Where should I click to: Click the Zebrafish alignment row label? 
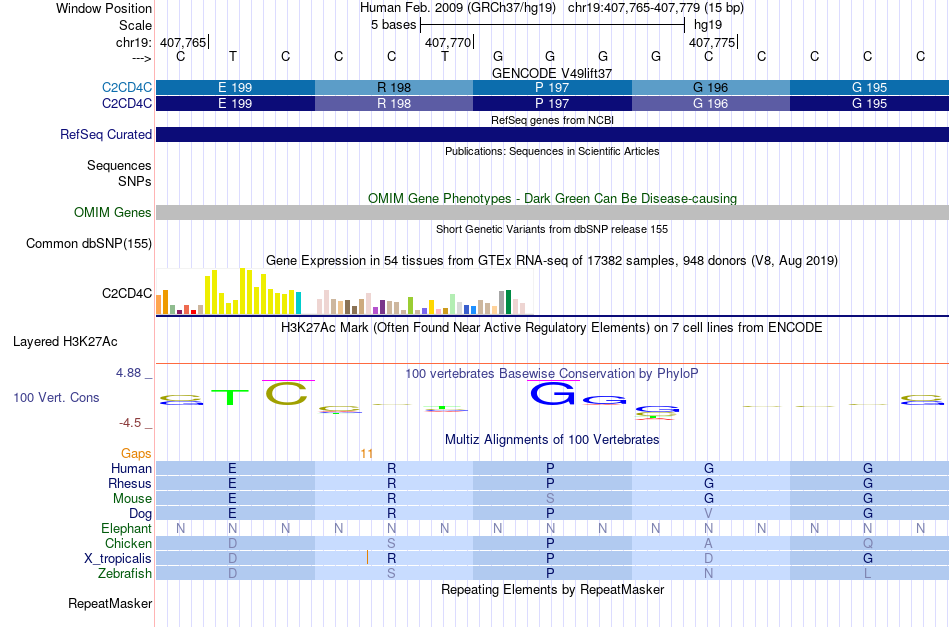[125, 573]
